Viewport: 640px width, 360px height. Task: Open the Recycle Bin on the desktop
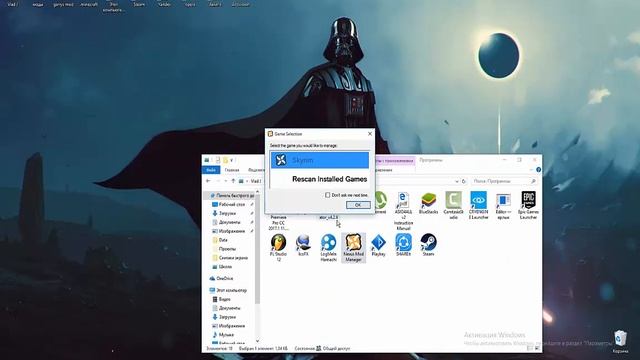(620, 342)
